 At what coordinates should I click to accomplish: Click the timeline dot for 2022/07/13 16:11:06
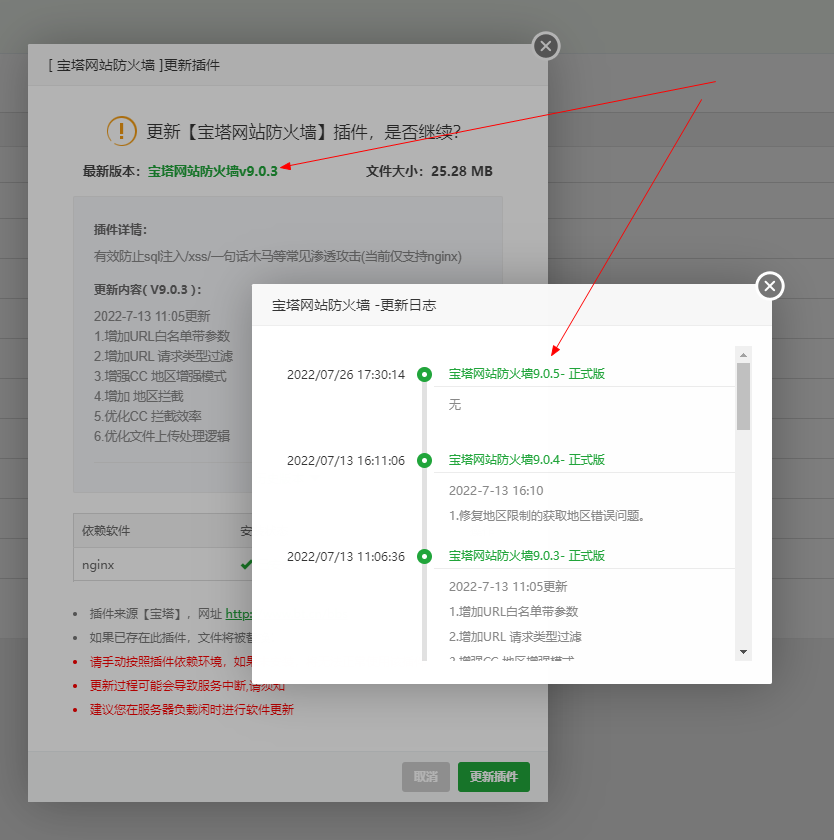(424, 460)
